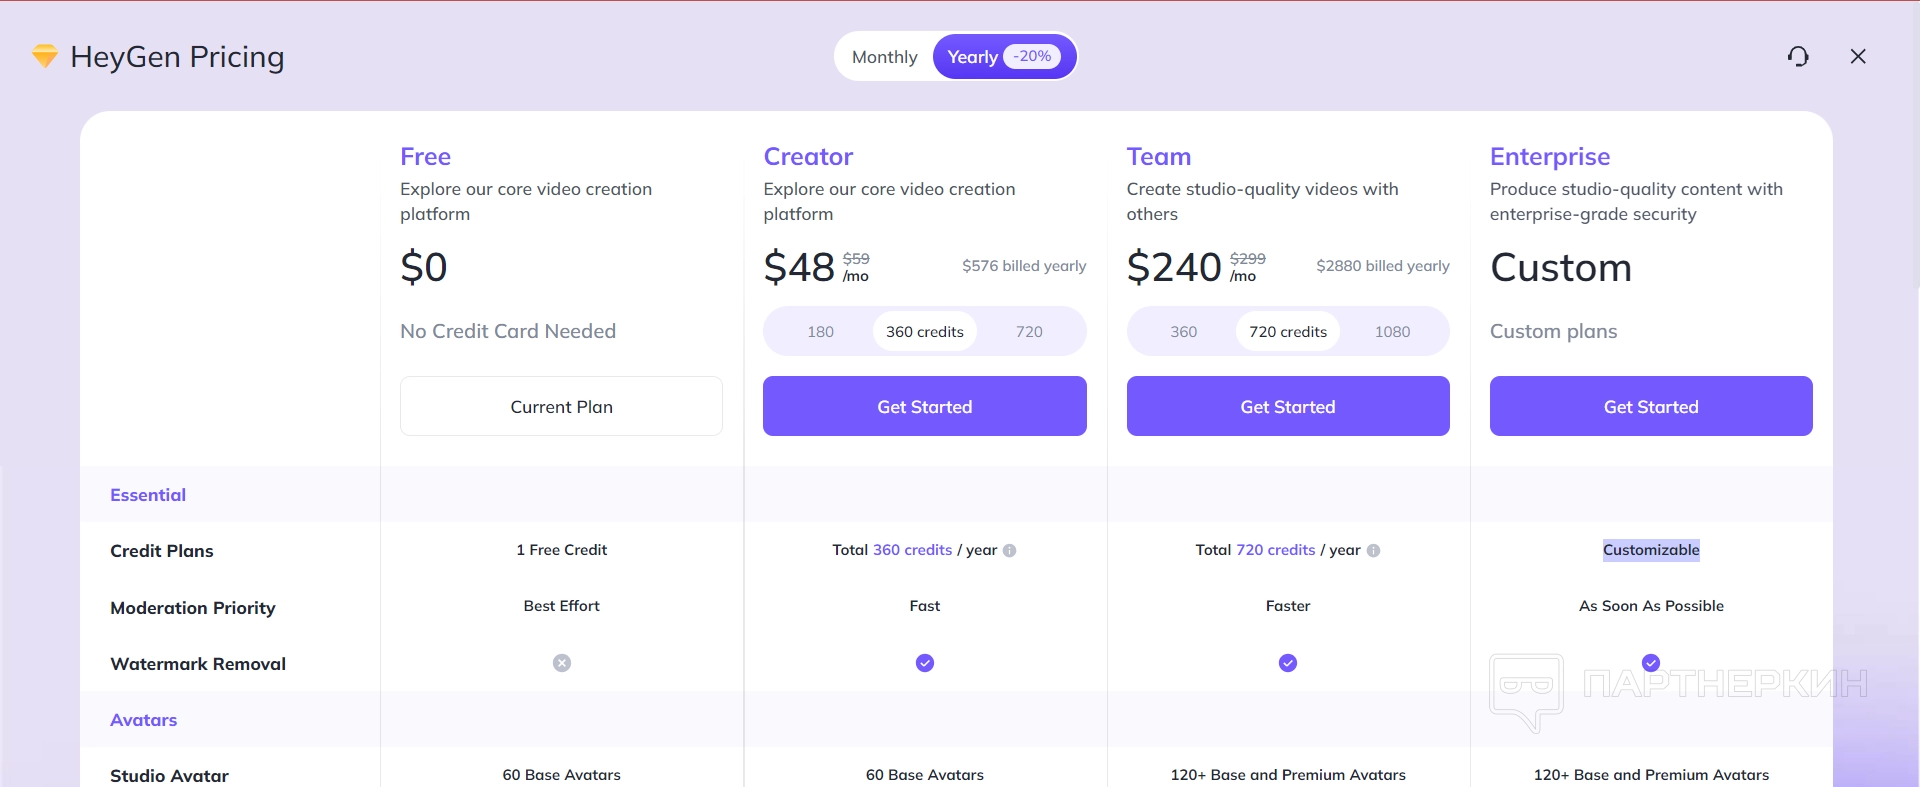1920x787 pixels.
Task: Click info icon next to Creator credits per year
Action: [x=1010, y=551]
